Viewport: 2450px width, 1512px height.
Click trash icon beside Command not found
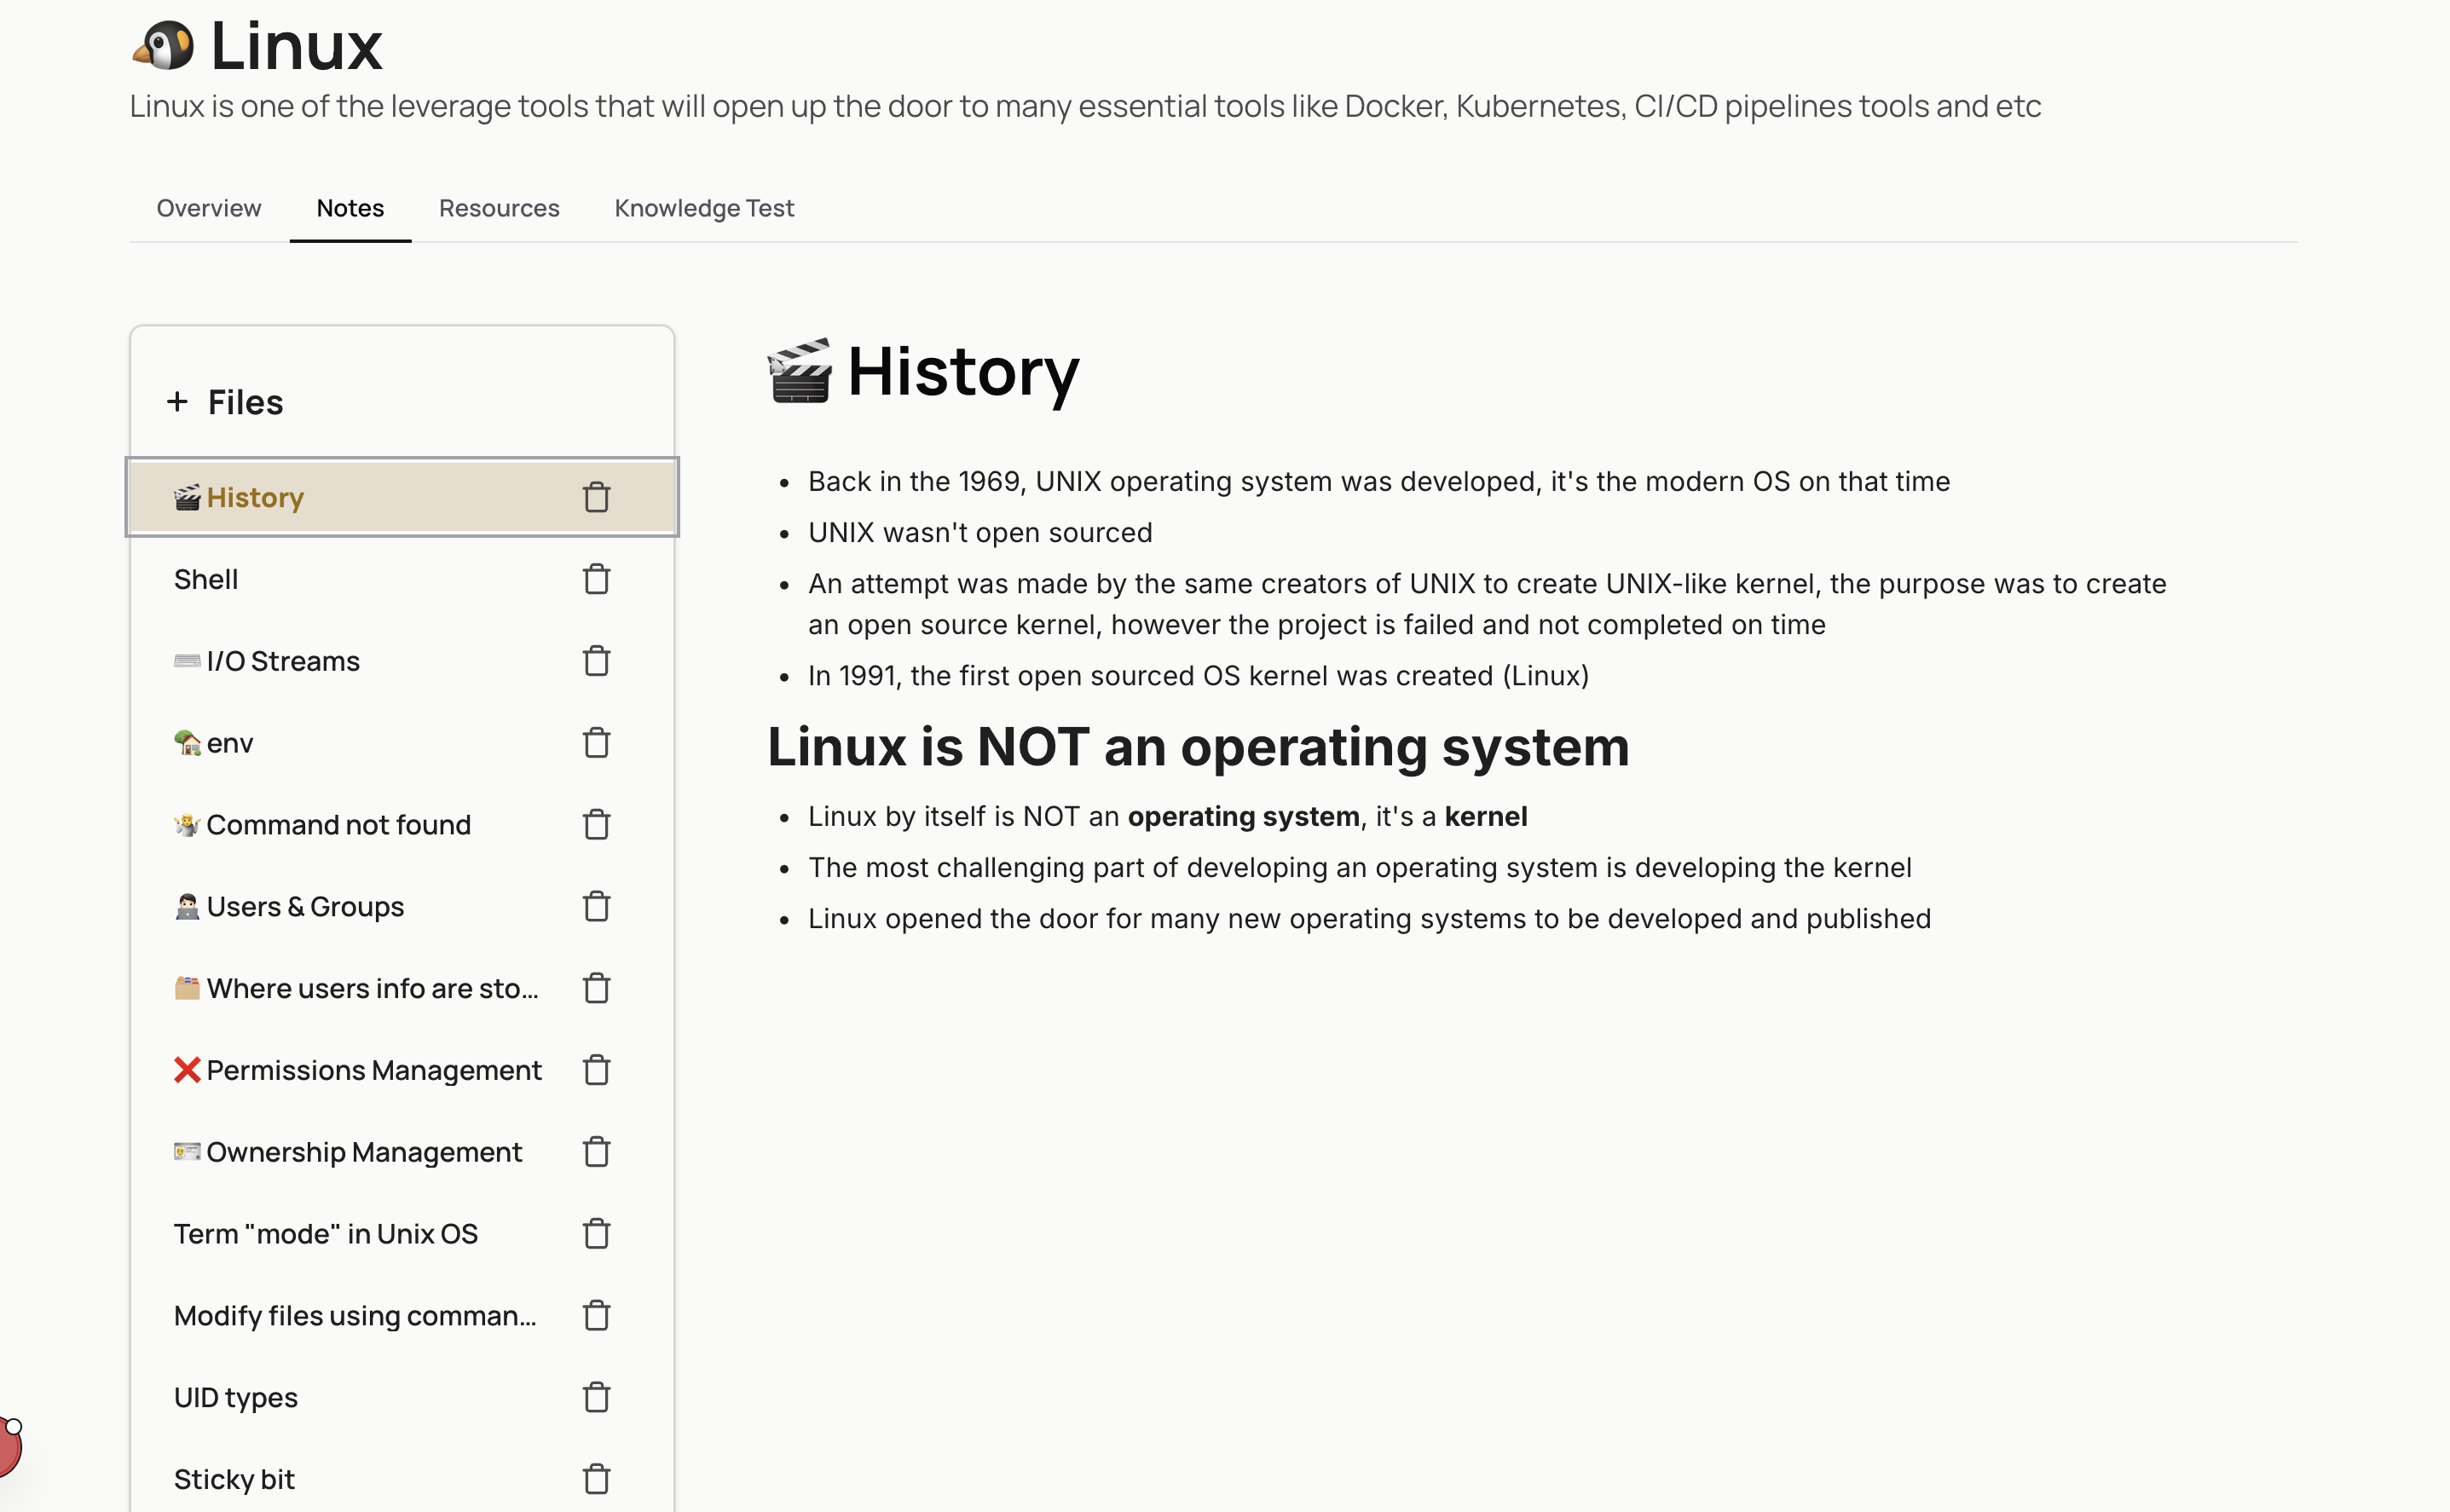coord(596,825)
